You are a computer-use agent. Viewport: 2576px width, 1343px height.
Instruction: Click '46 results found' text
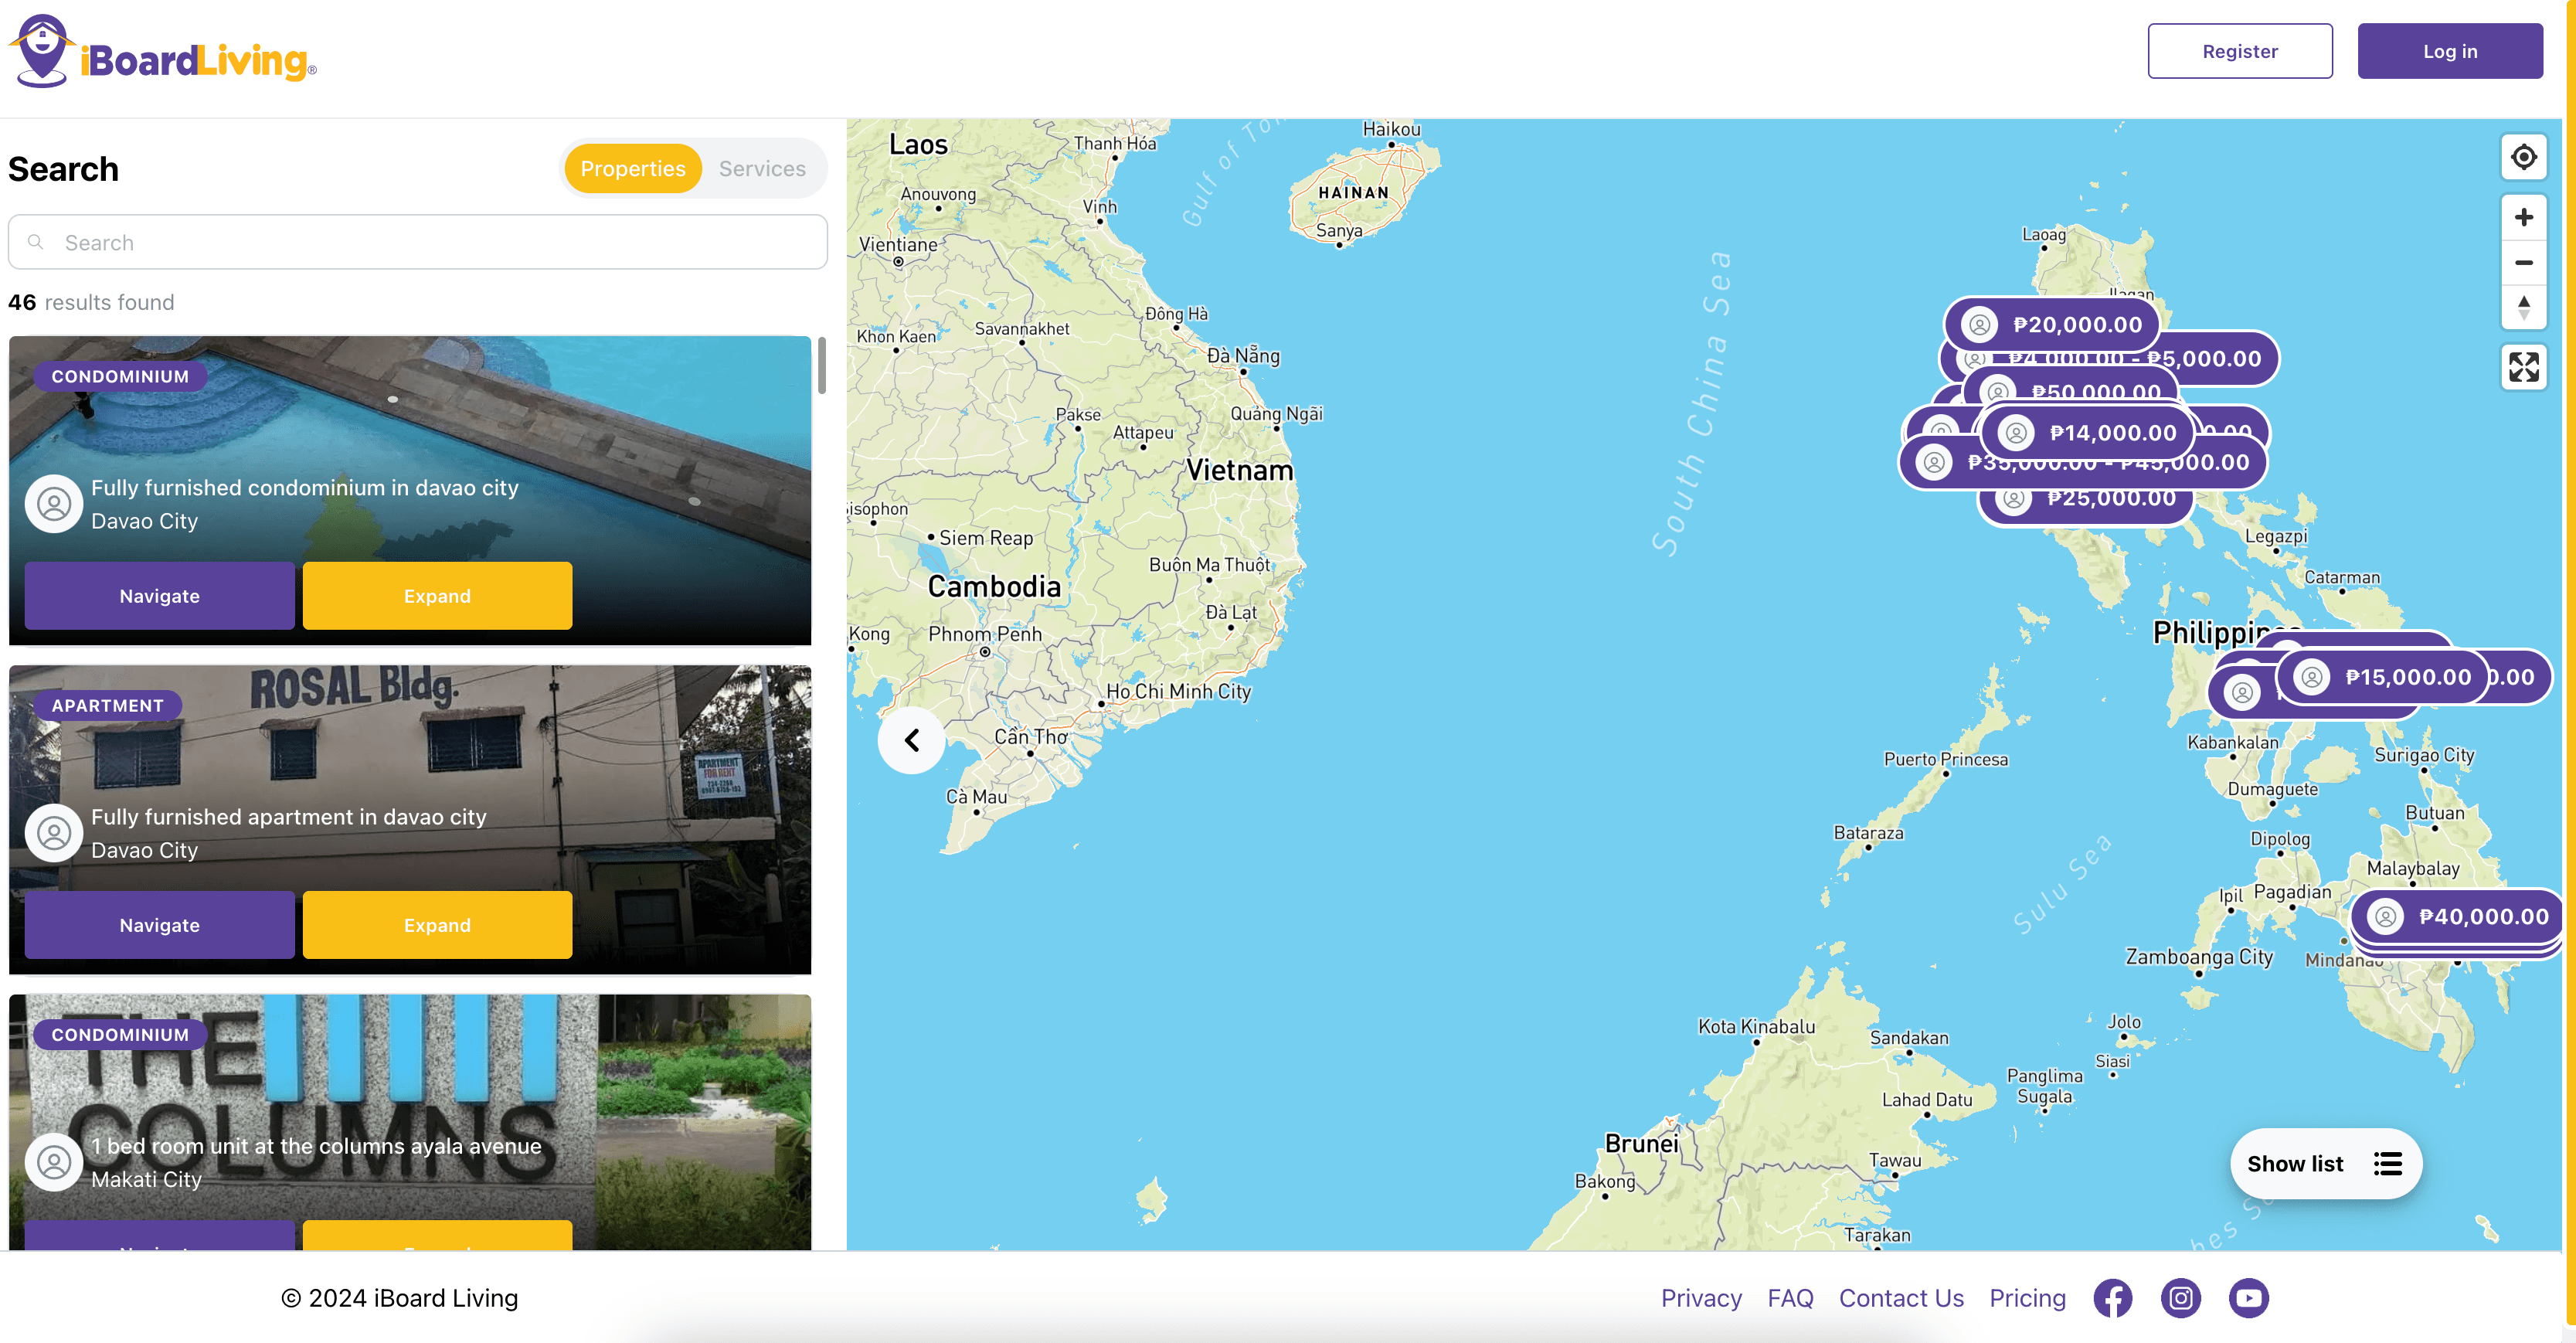coord(91,302)
